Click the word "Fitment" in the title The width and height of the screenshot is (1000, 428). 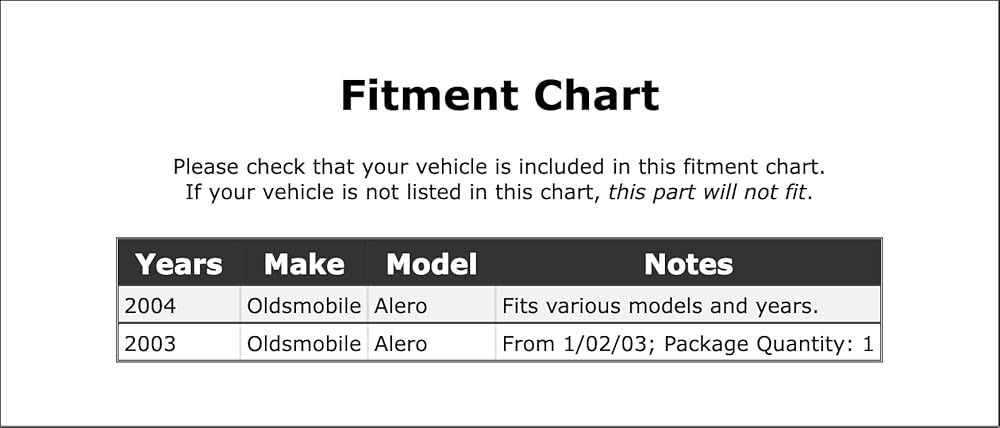coord(427,96)
